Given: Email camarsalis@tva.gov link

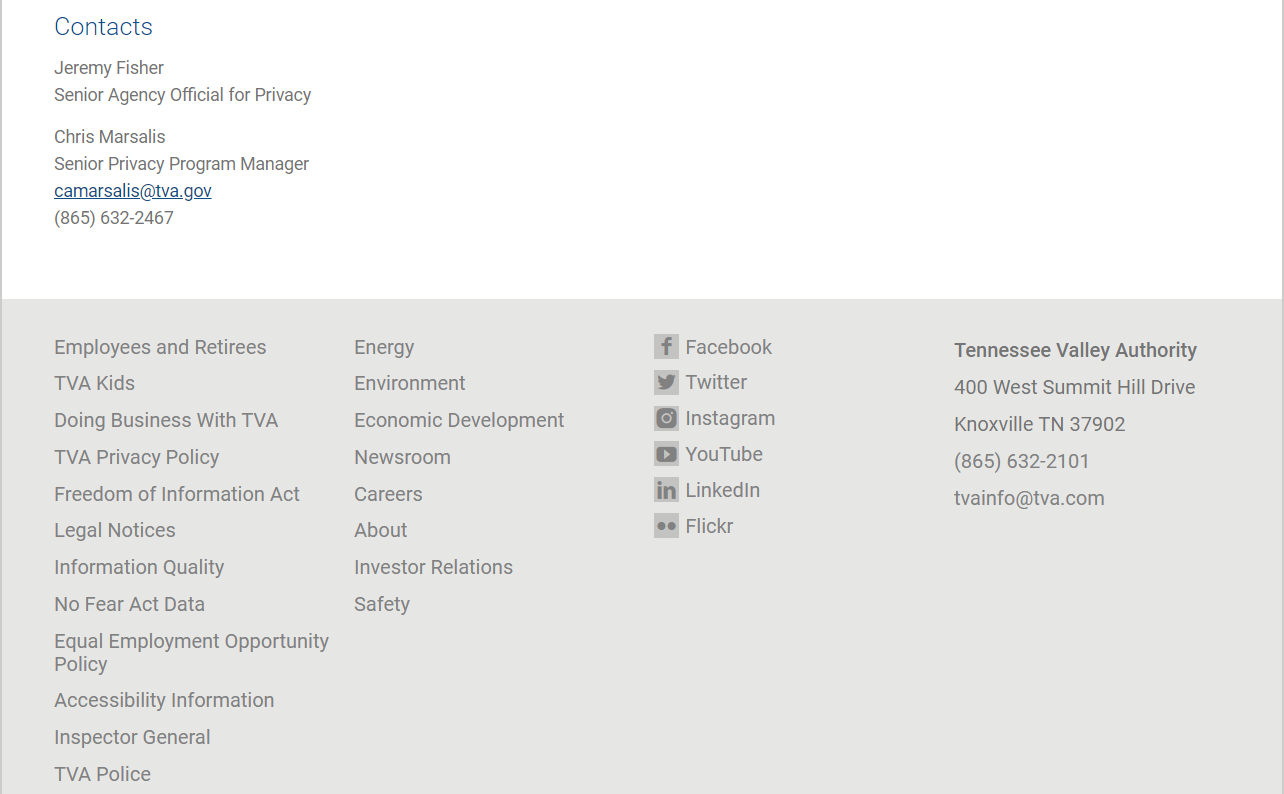Looking at the screenshot, I should (x=133, y=191).
